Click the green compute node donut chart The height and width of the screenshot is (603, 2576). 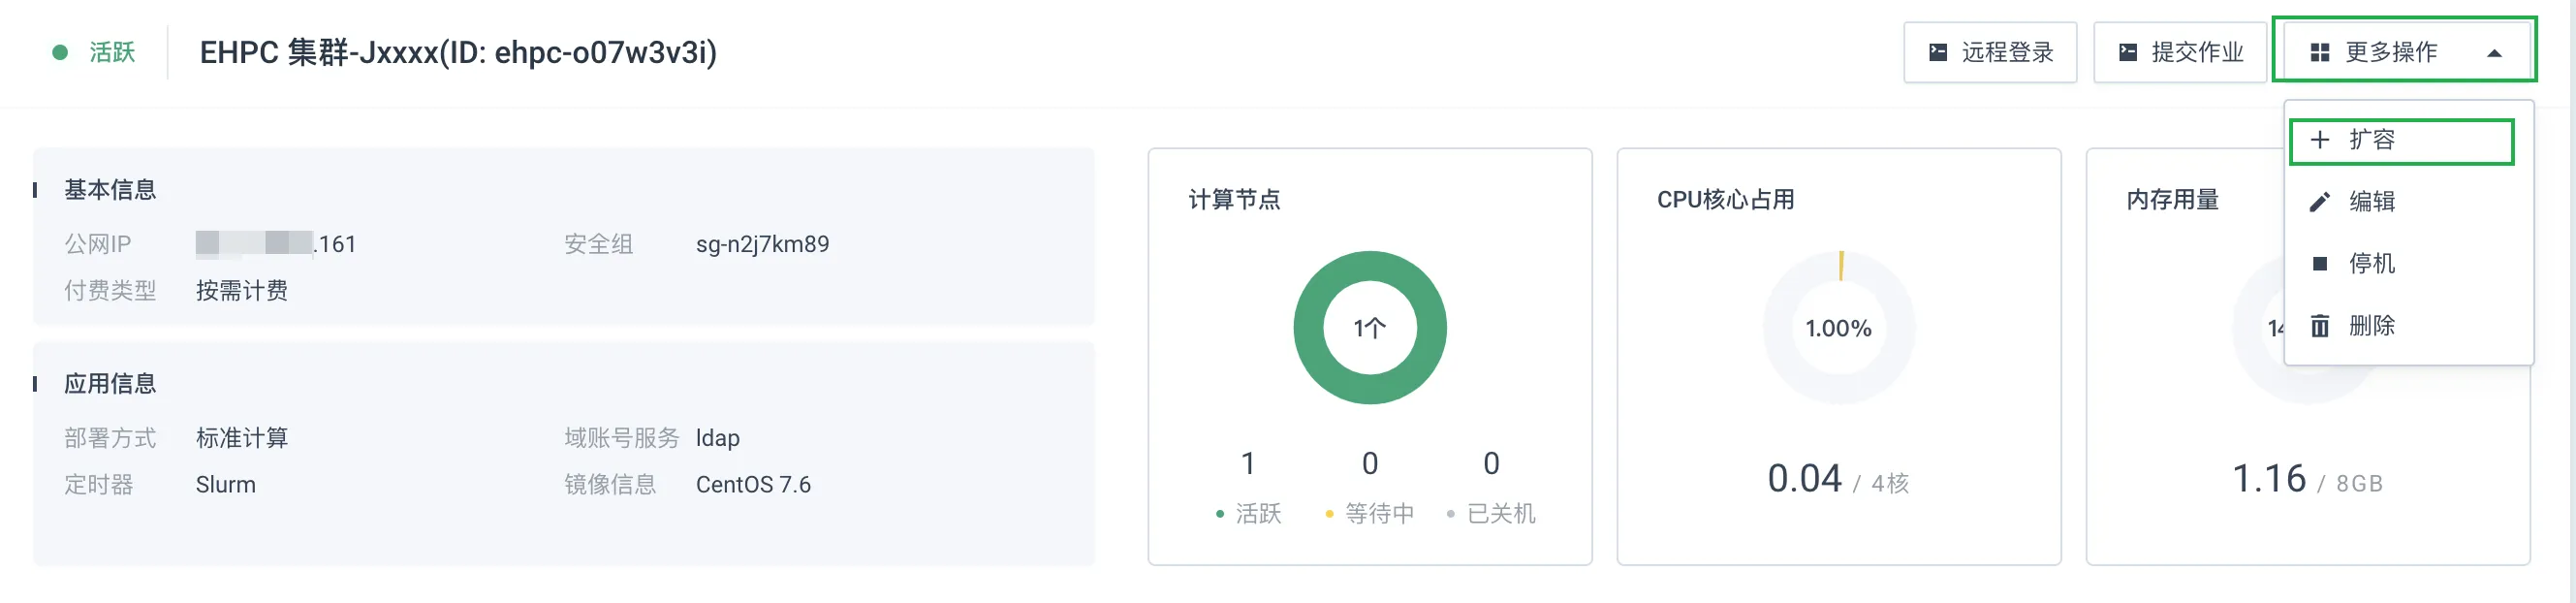pyautogui.click(x=1370, y=327)
